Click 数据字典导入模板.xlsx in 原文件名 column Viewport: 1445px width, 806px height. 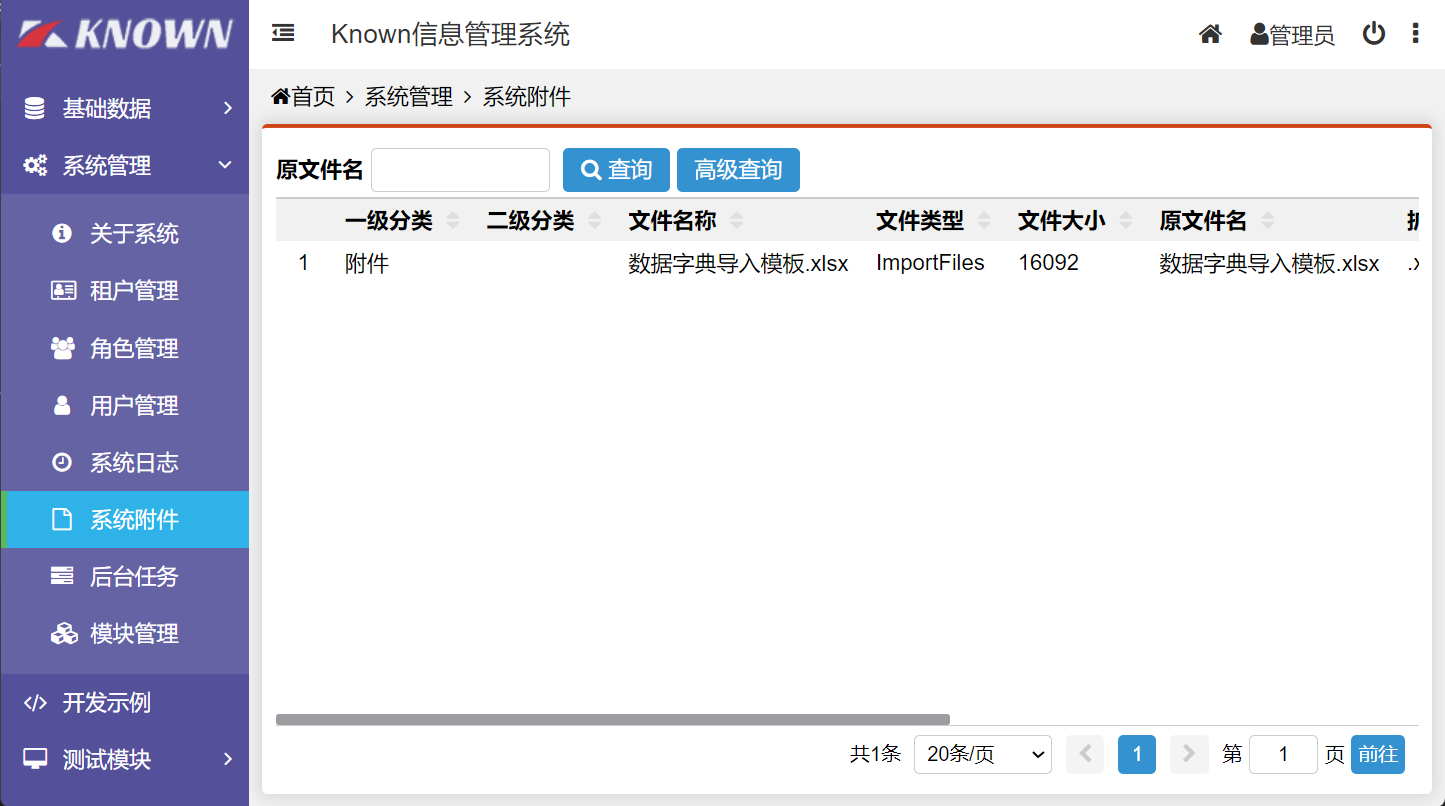[x=1270, y=264]
